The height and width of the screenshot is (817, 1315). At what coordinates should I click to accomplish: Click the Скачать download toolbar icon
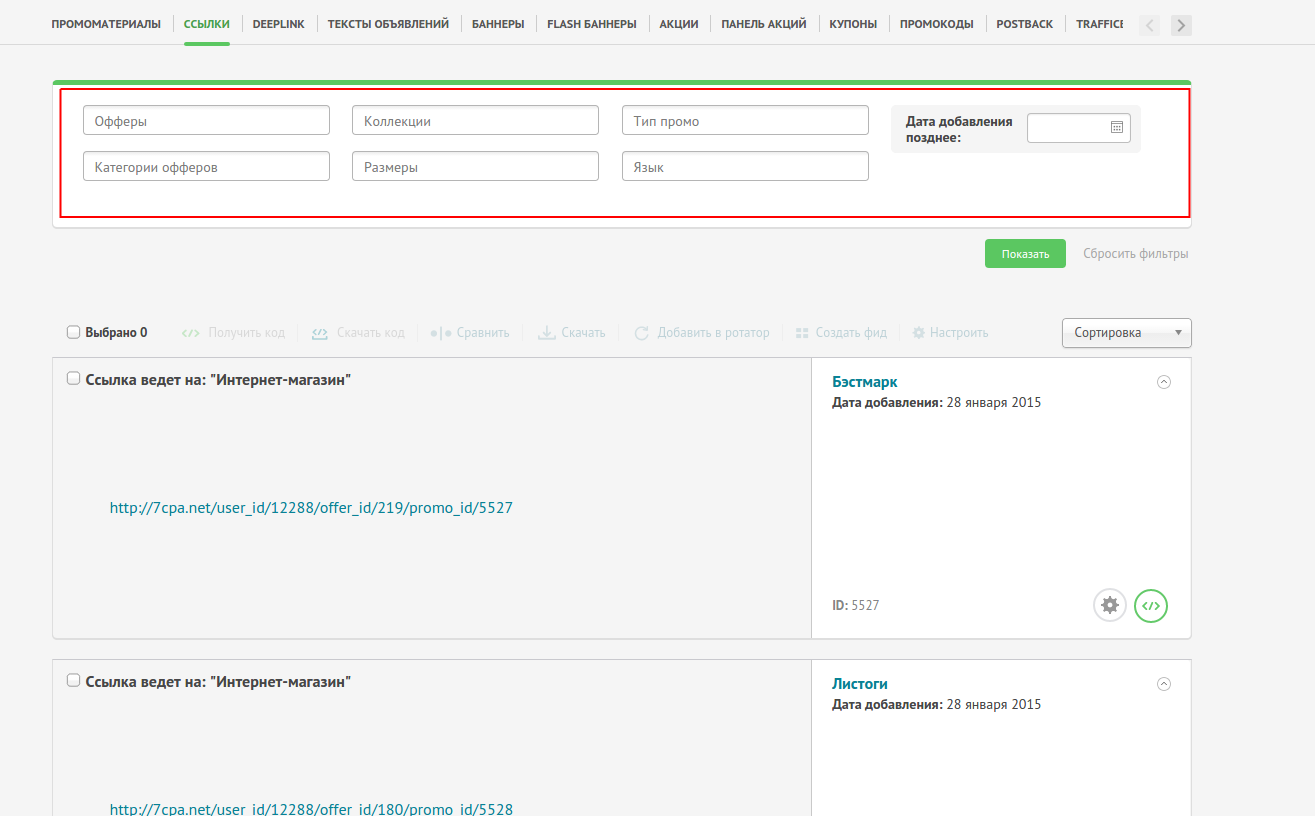(x=547, y=333)
